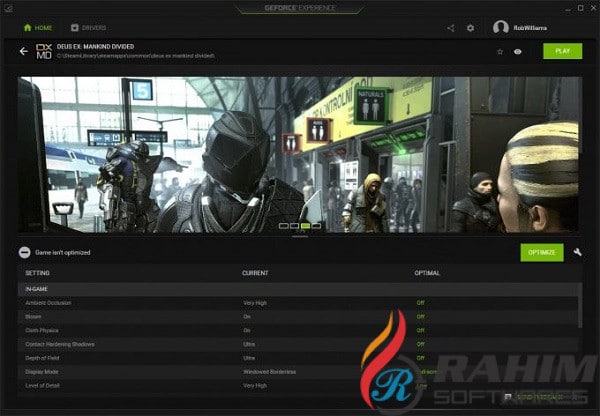Select the second screenshot carousel indicator
This screenshot has height=416, width=600.
tap(294, 226)
